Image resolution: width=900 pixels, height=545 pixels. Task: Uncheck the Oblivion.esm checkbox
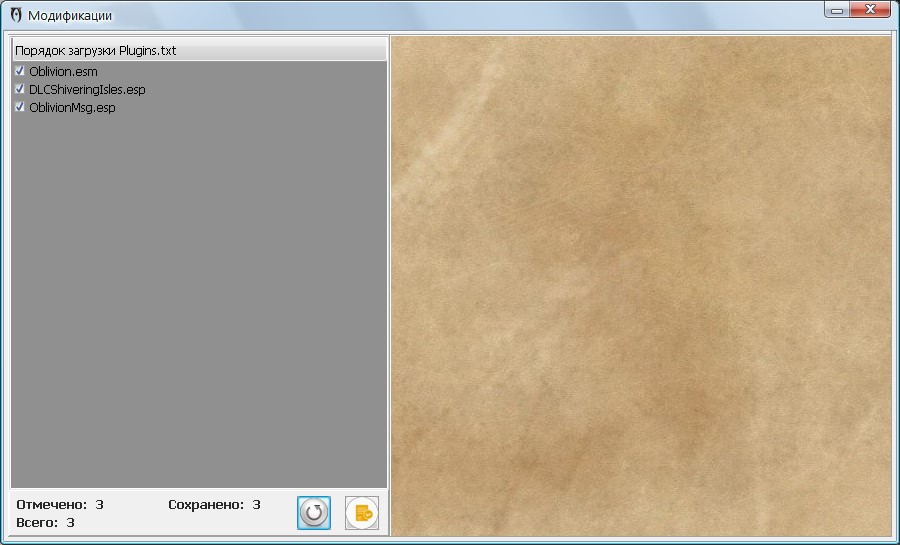coord(20,71)
